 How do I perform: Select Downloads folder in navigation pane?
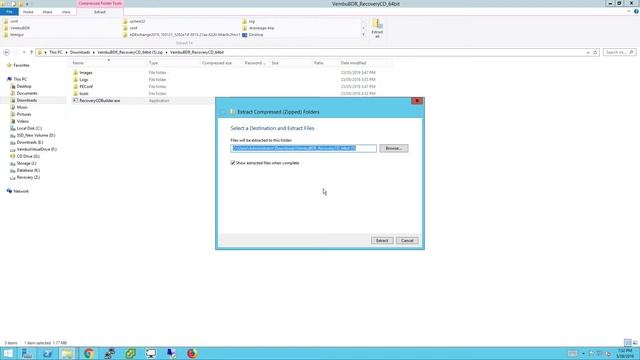[x=27, y=100]
